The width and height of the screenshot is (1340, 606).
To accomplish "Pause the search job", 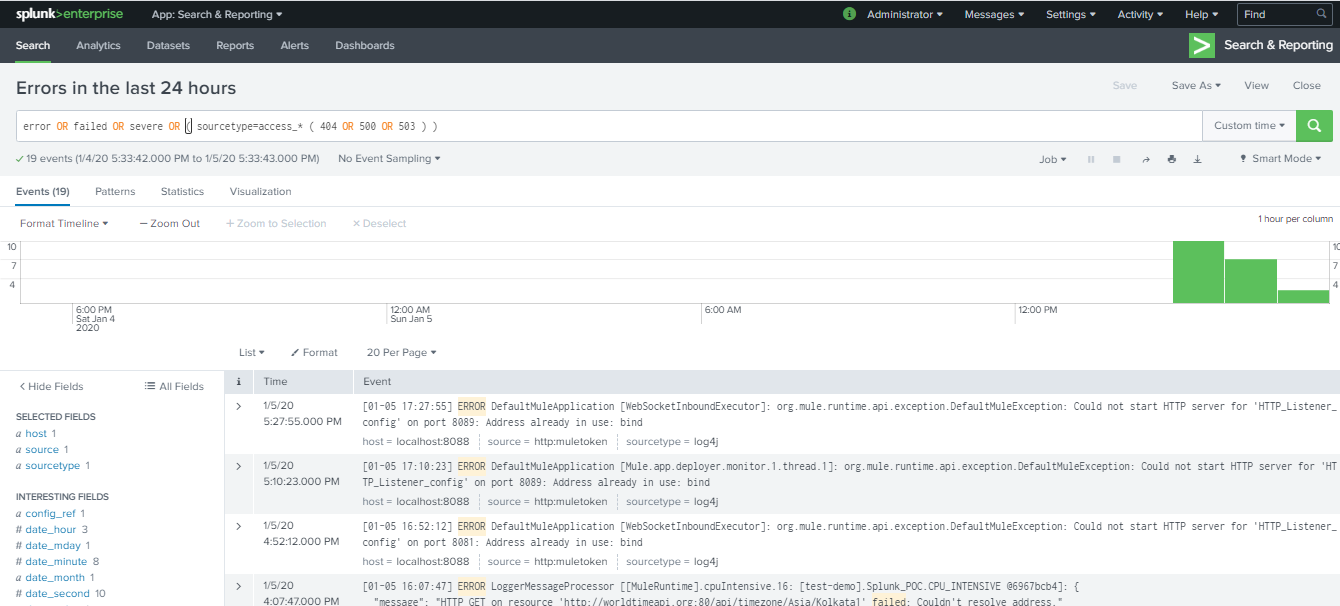I will click(1091, 159).
